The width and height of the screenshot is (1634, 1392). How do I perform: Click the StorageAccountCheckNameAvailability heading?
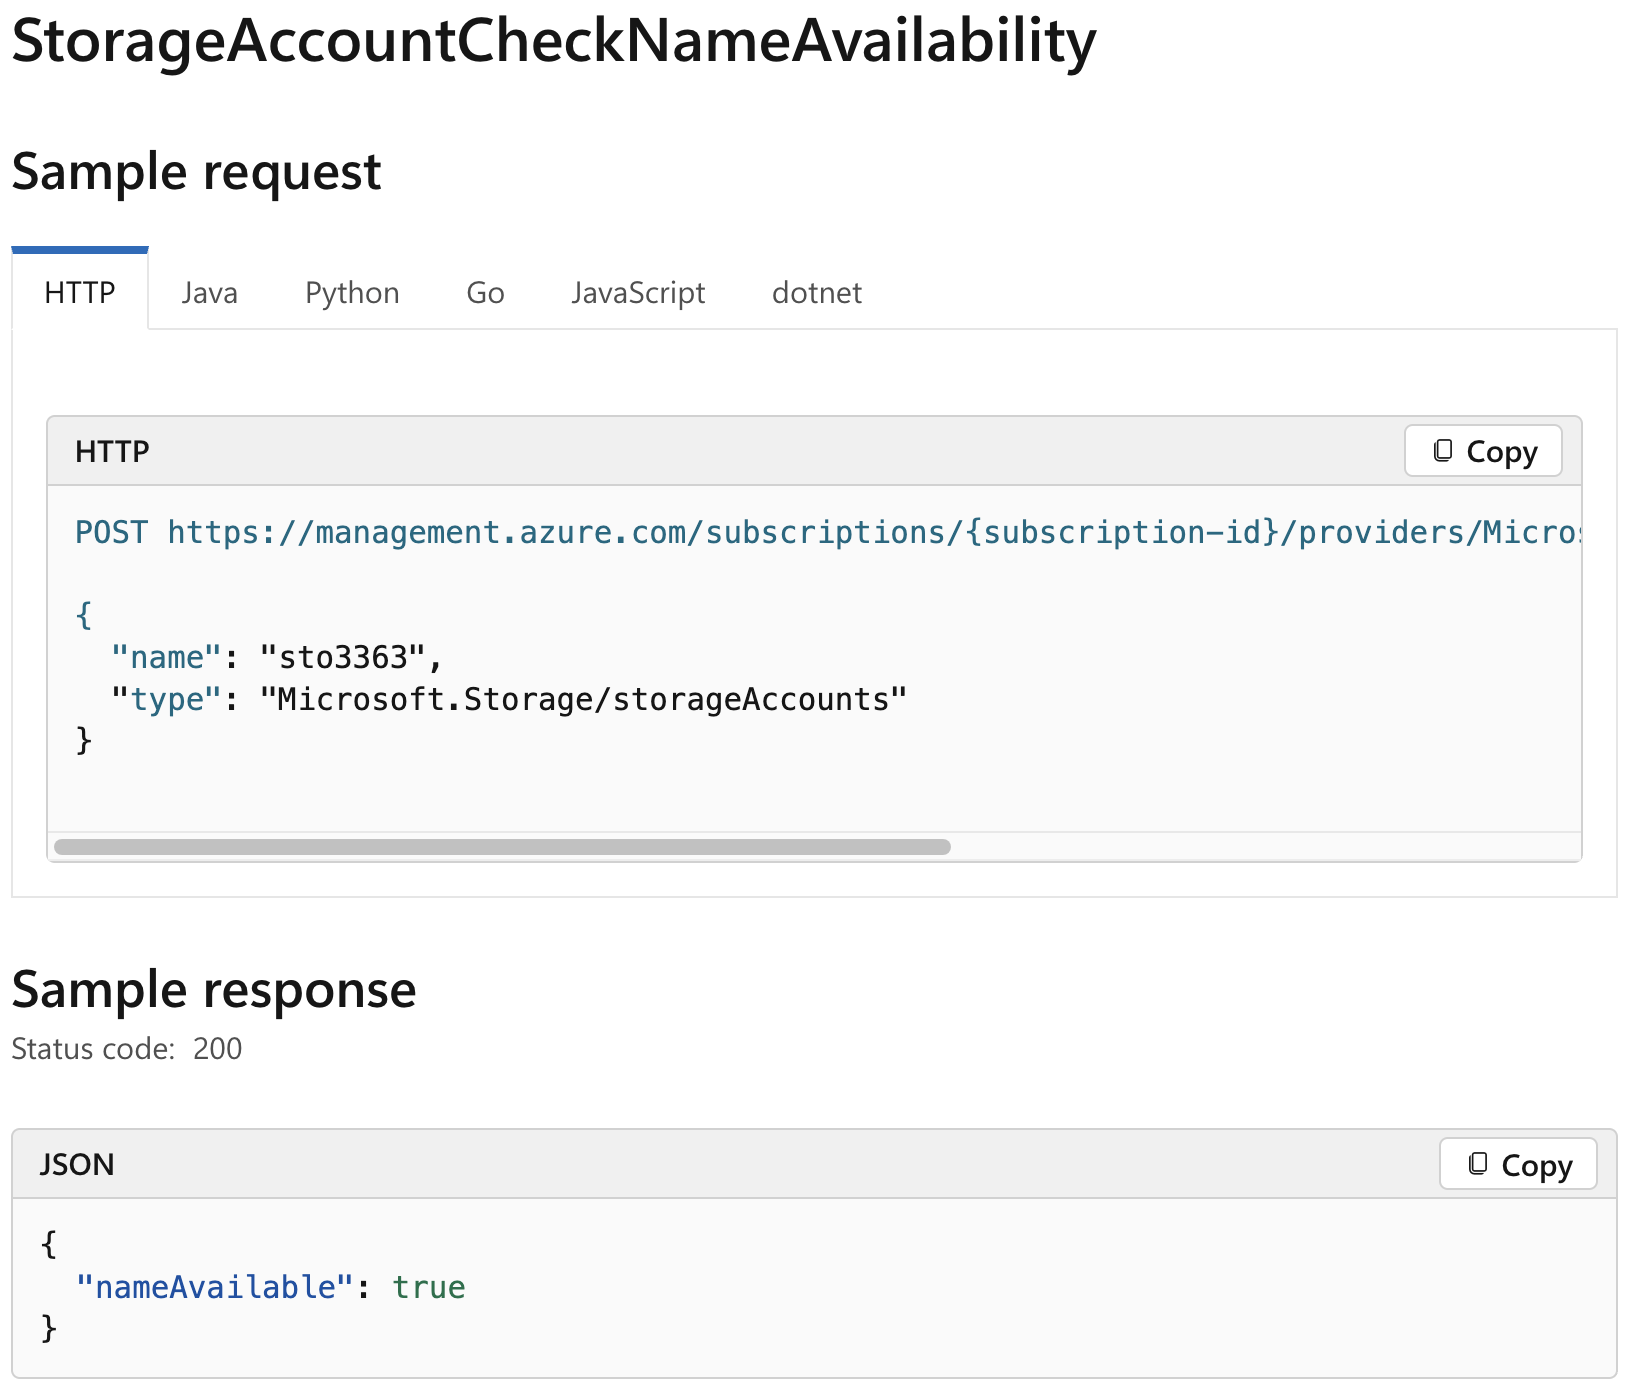(553, 42)
